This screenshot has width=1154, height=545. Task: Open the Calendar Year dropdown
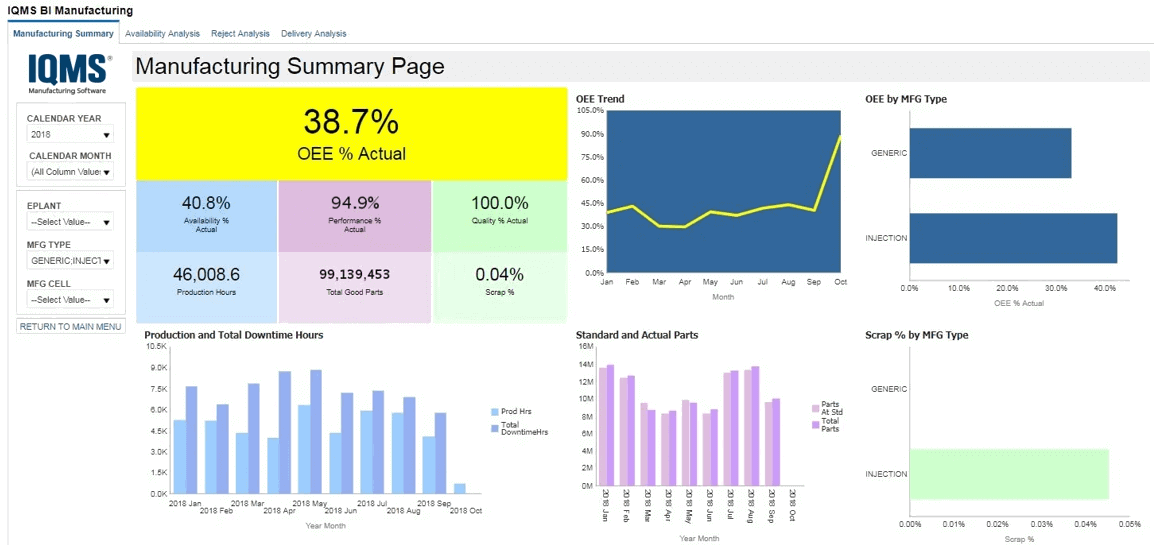point(70,135)
